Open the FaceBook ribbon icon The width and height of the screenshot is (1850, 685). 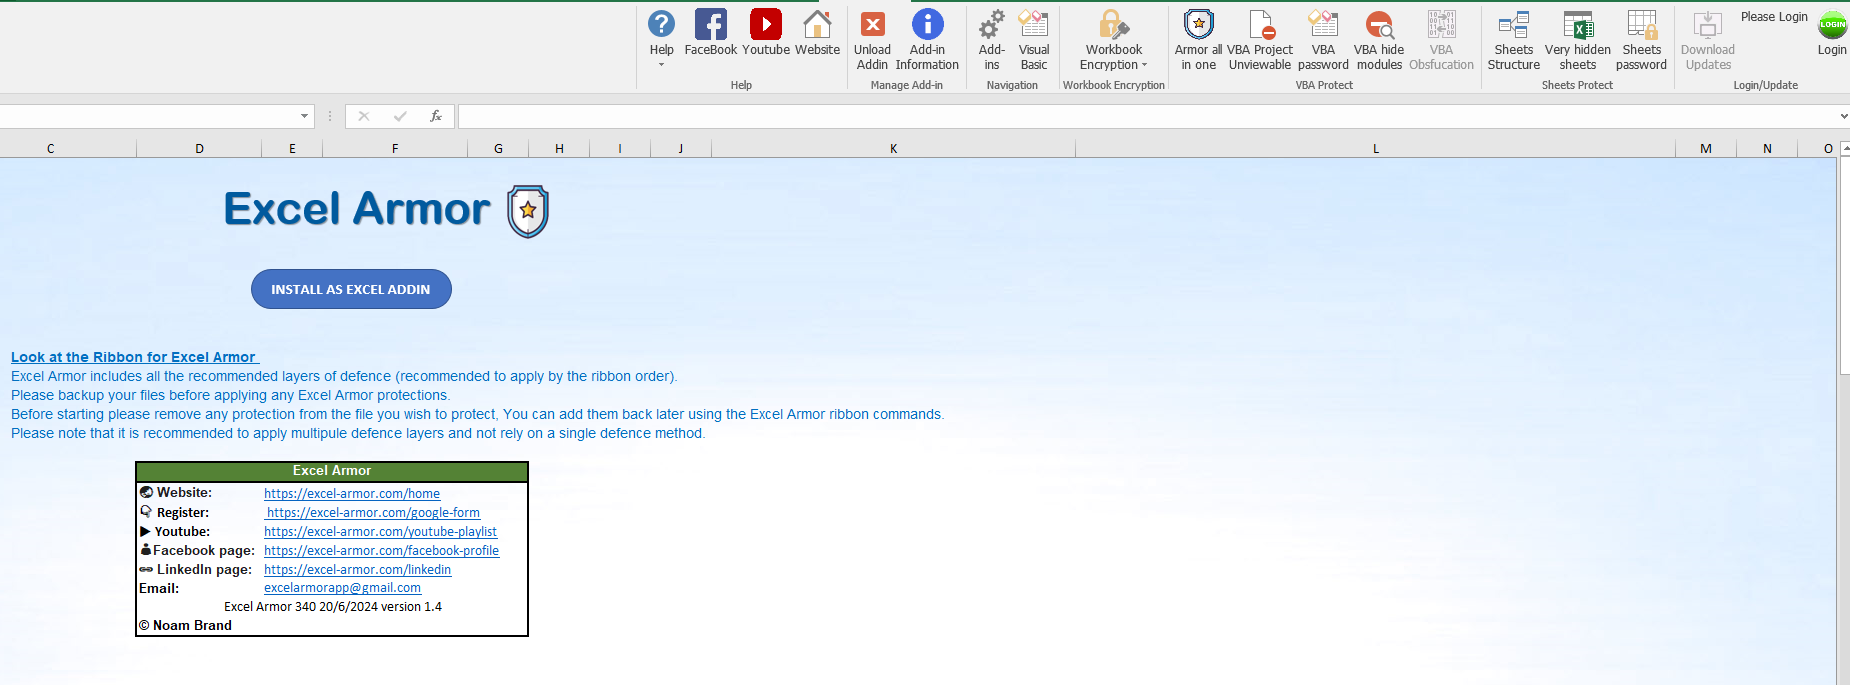click(710, 32)
